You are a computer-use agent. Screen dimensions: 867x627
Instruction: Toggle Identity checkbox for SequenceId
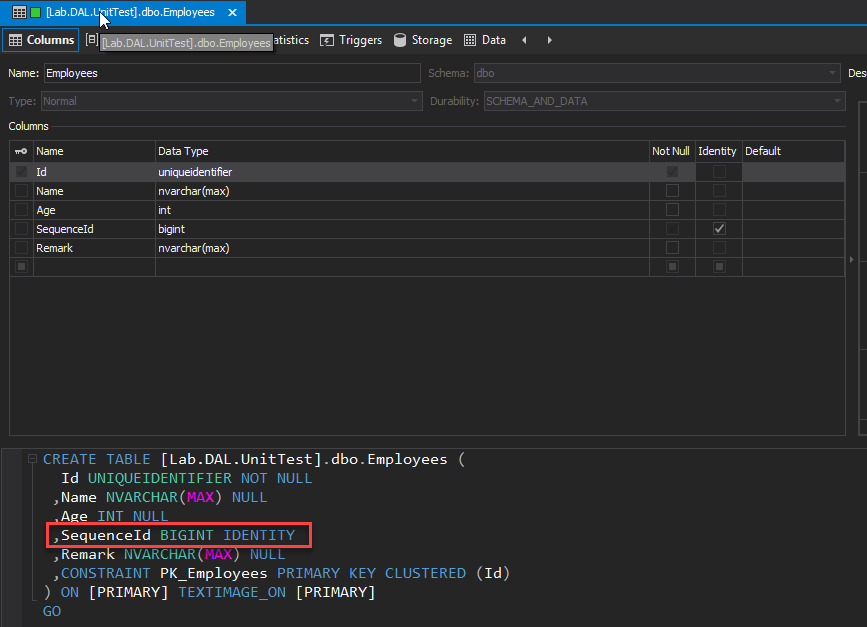(x=719, y=229)
